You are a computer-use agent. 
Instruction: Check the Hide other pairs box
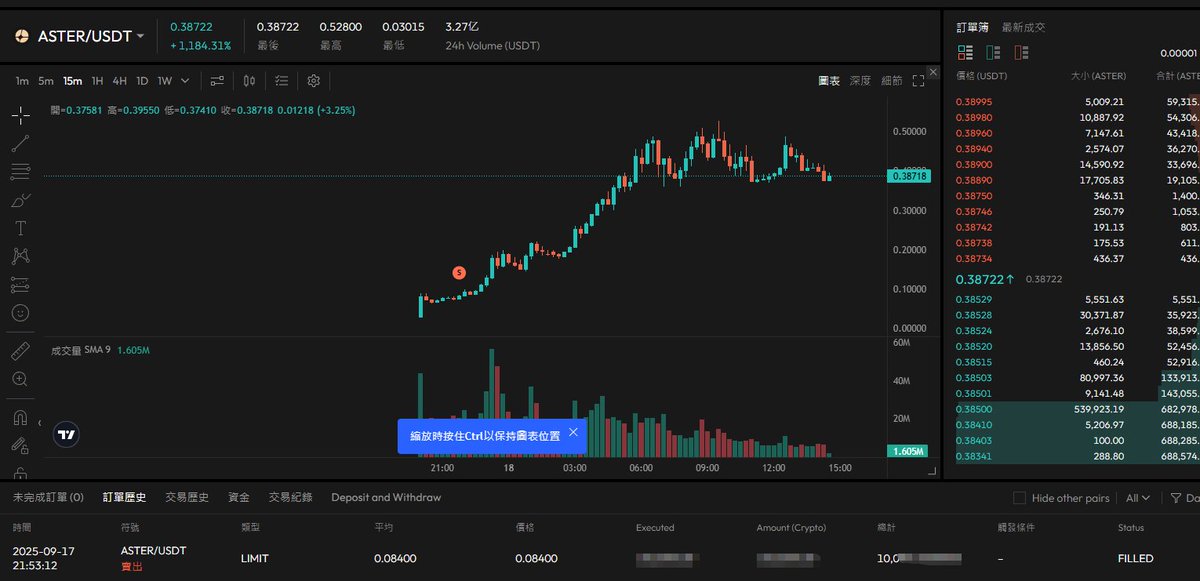(x=1019, y=498)
